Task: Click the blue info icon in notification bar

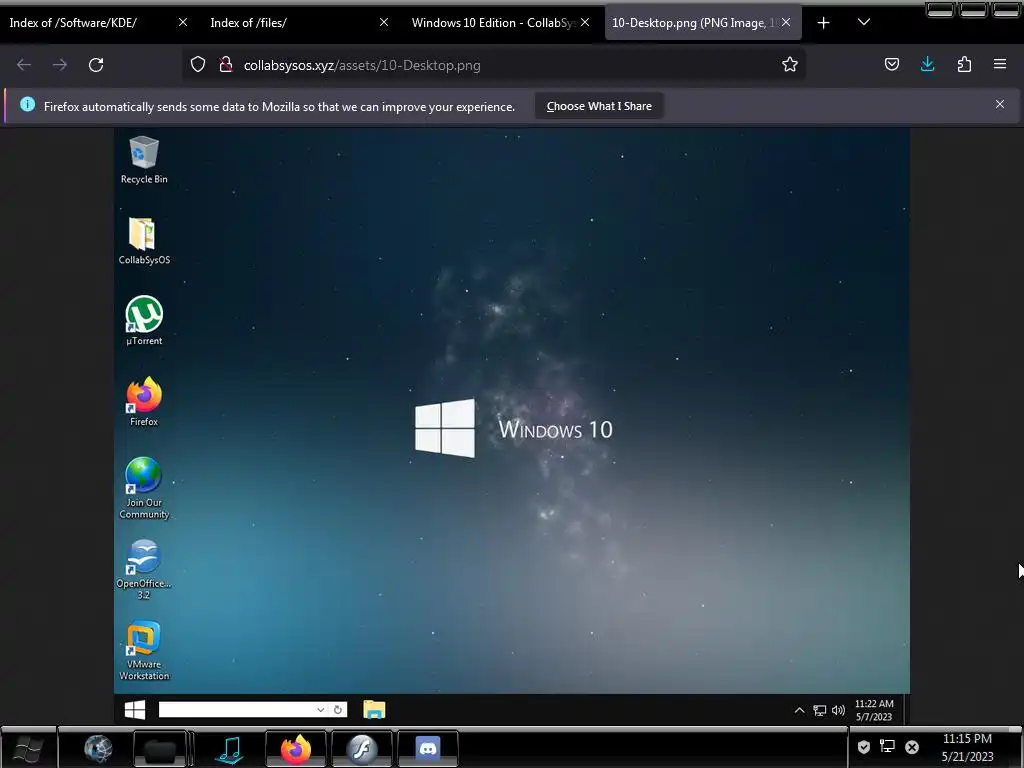Action: [27, 104]
